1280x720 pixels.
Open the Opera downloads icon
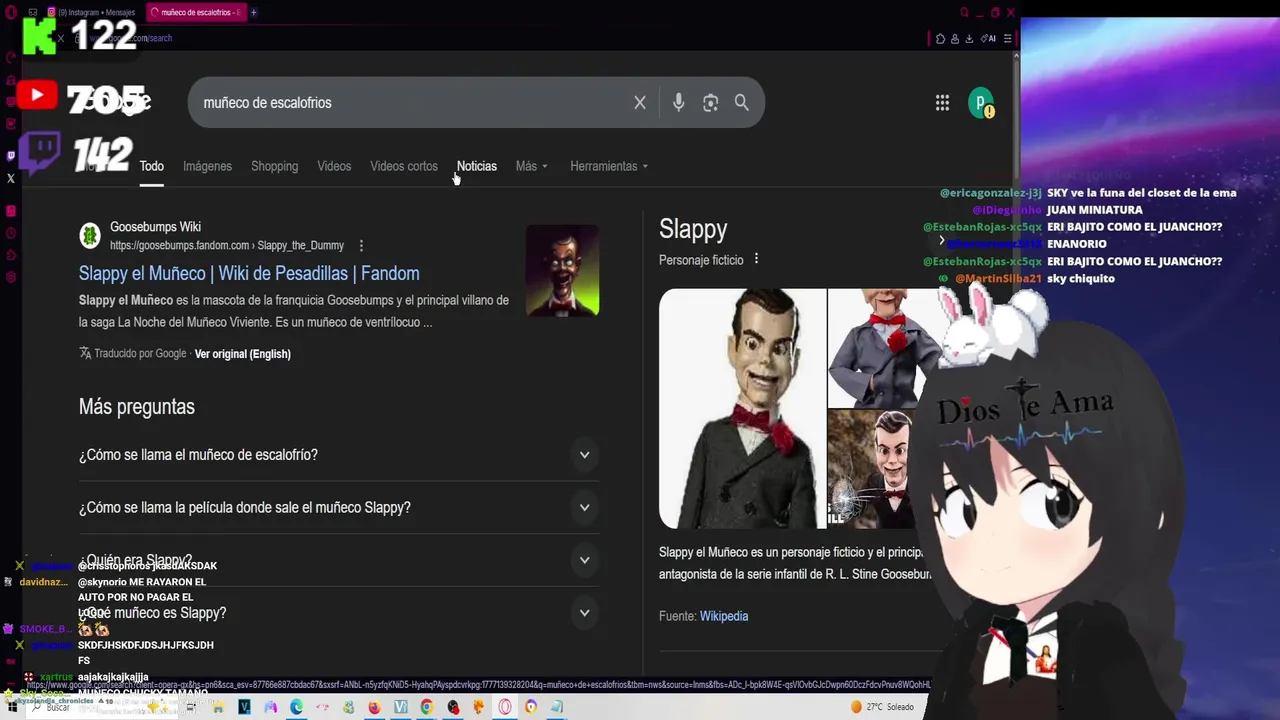[968, 39]
